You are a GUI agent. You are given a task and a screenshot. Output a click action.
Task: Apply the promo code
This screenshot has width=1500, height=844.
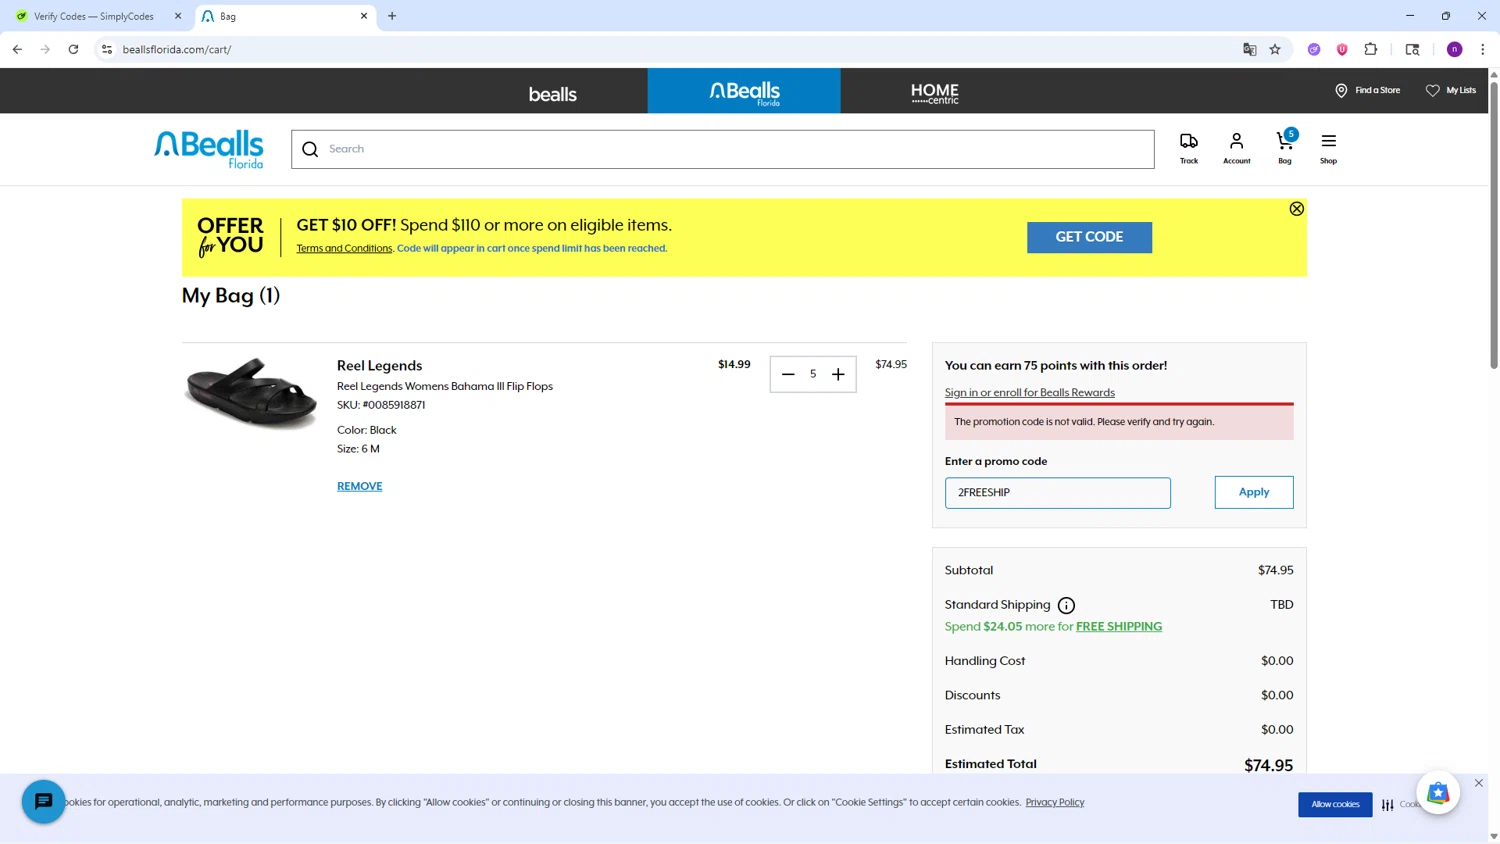pos(1253,492)
